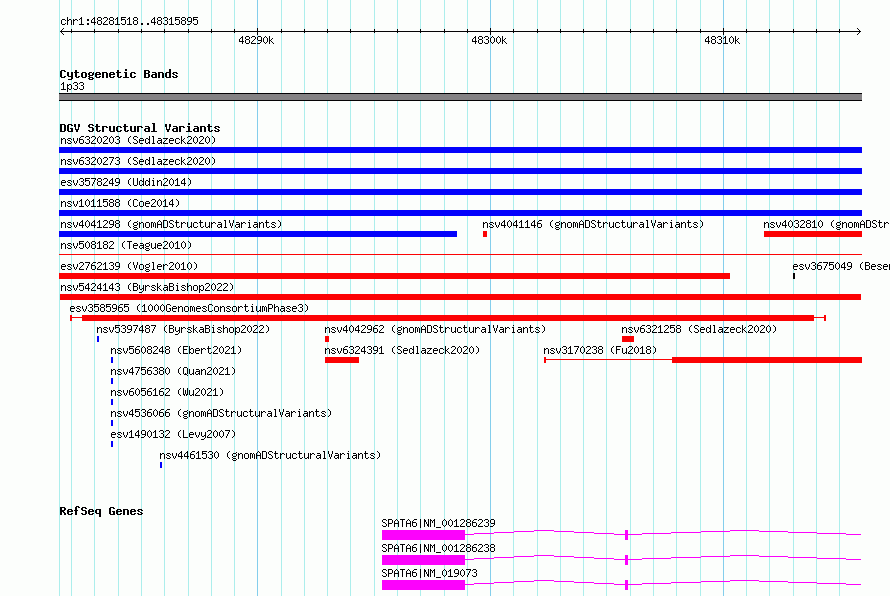Open esv3578249 (Uddin2014) variant label
Viewport: 890px width, 596px height.
click(126, 182)
